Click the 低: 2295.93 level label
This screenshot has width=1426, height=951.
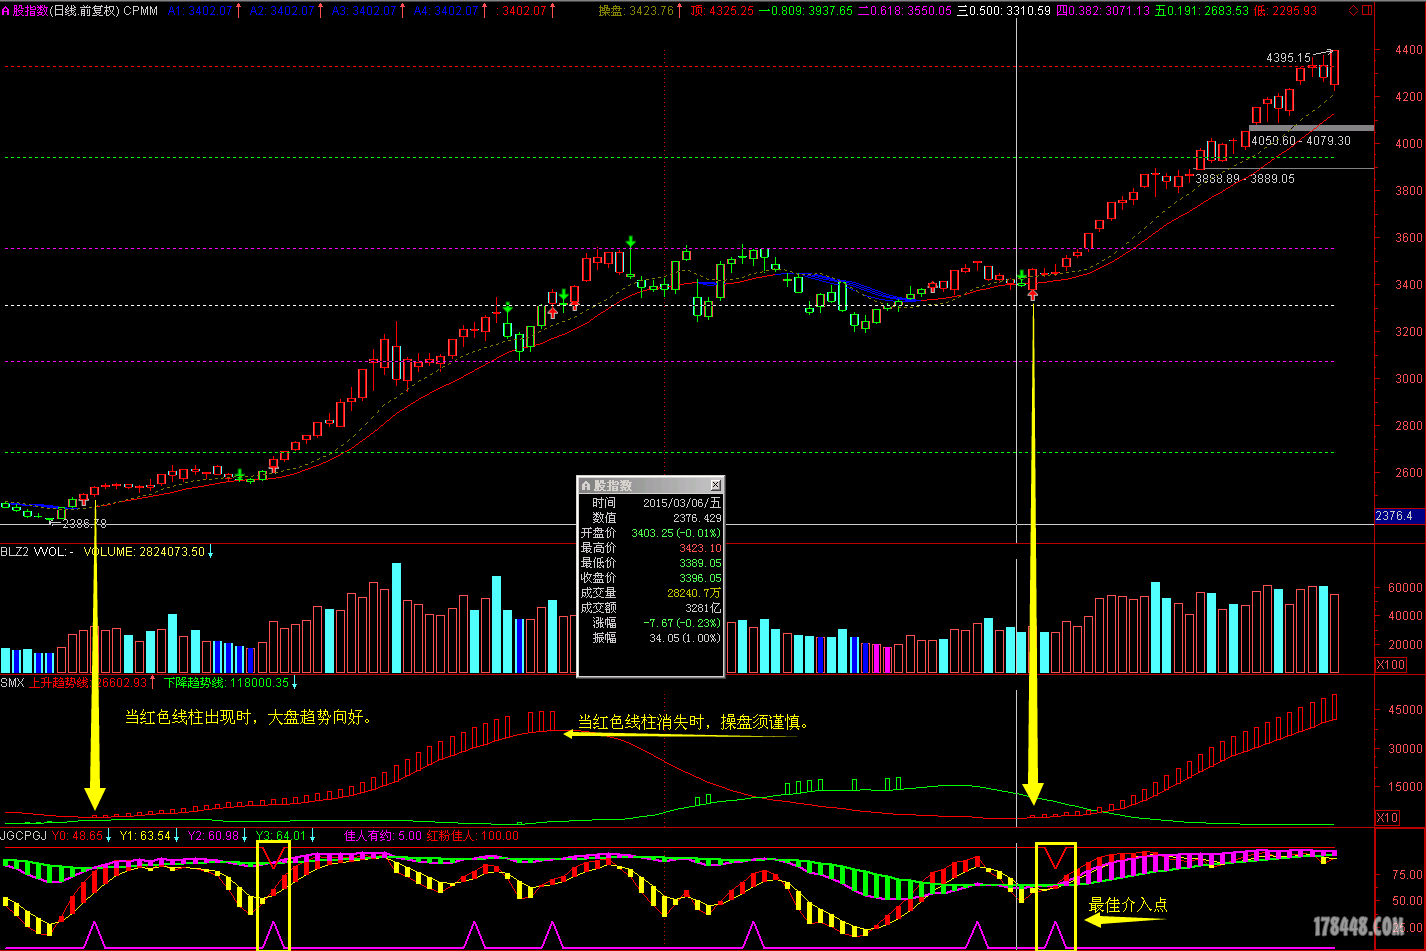point(1285,10)
